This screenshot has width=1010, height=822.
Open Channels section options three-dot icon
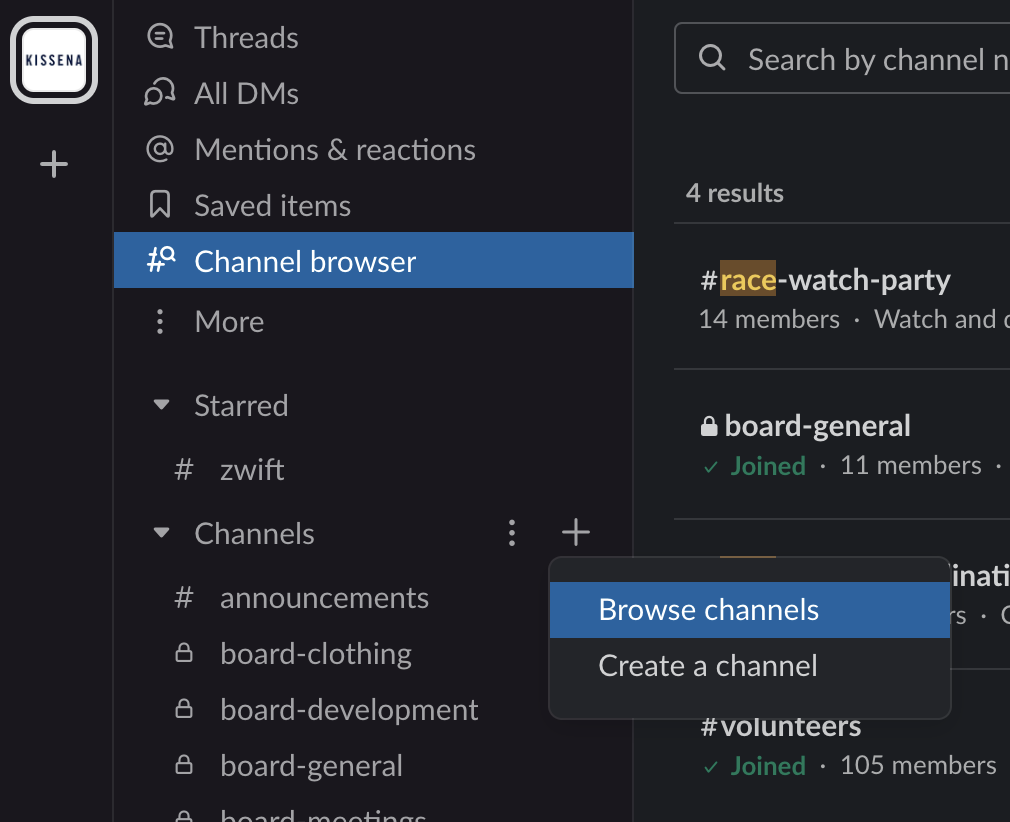click(x=512, y=533)
